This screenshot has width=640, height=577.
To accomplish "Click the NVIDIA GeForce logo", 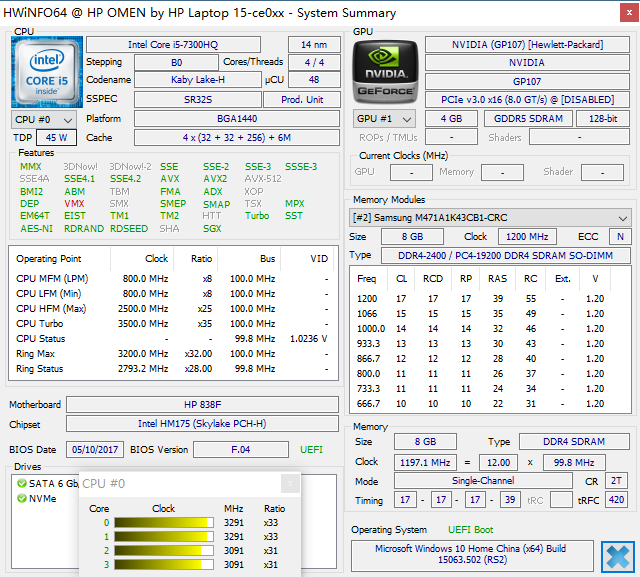I will click(385, 72).
